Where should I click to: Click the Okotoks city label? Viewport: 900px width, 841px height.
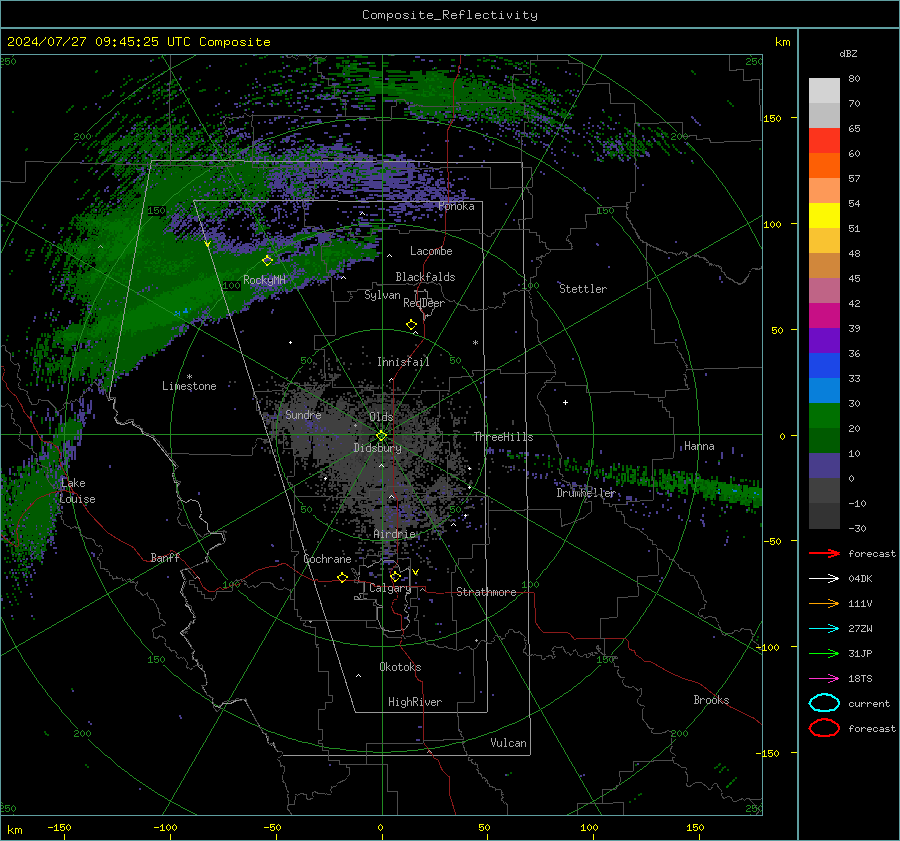coord(400,667)
